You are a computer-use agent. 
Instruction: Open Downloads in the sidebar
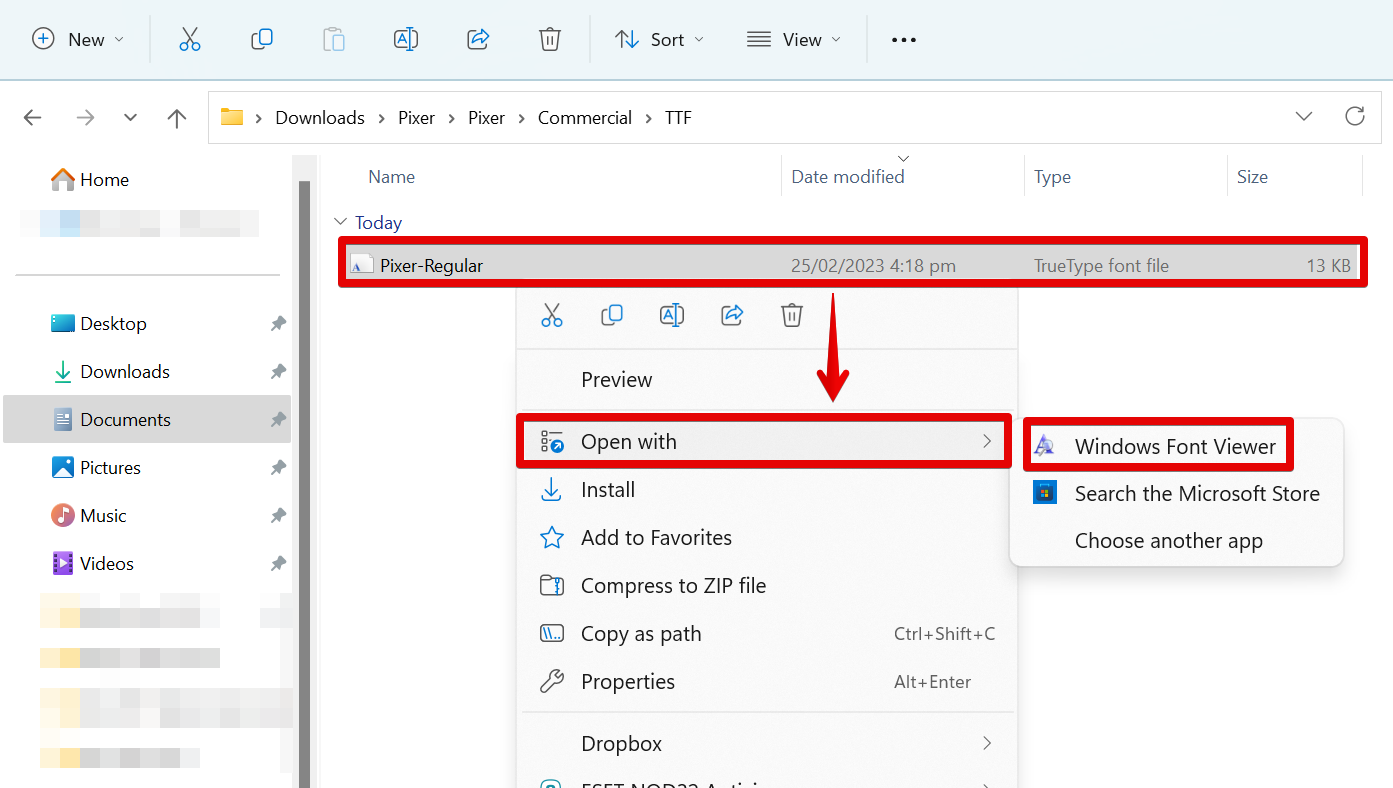coord(124,372)
